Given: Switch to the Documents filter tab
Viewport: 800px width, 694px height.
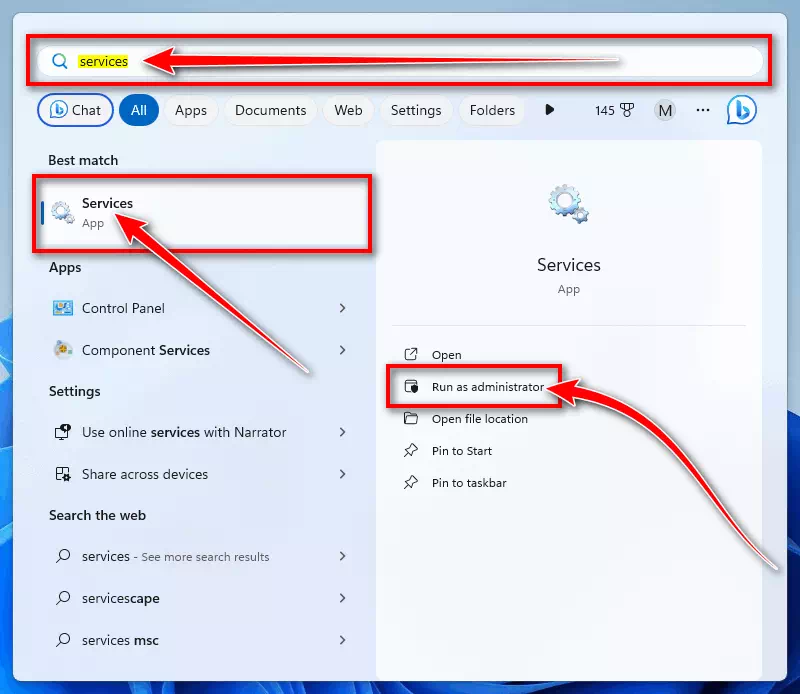Looking at the screenshot, I should point(270,110).
